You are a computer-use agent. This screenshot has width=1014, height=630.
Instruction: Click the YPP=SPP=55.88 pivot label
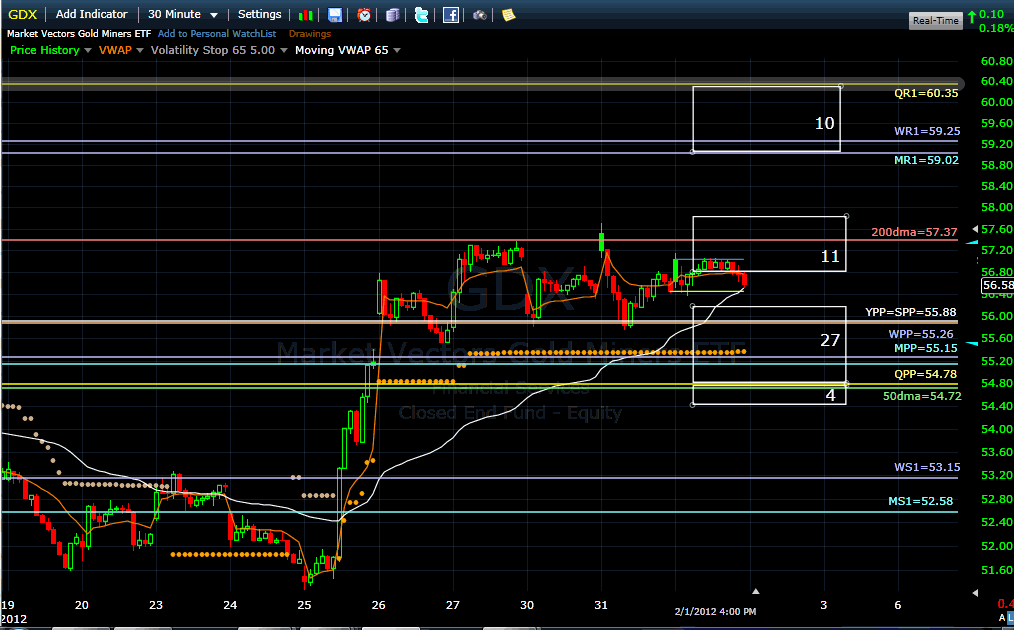pyautogui.click(x=911, y=312)
